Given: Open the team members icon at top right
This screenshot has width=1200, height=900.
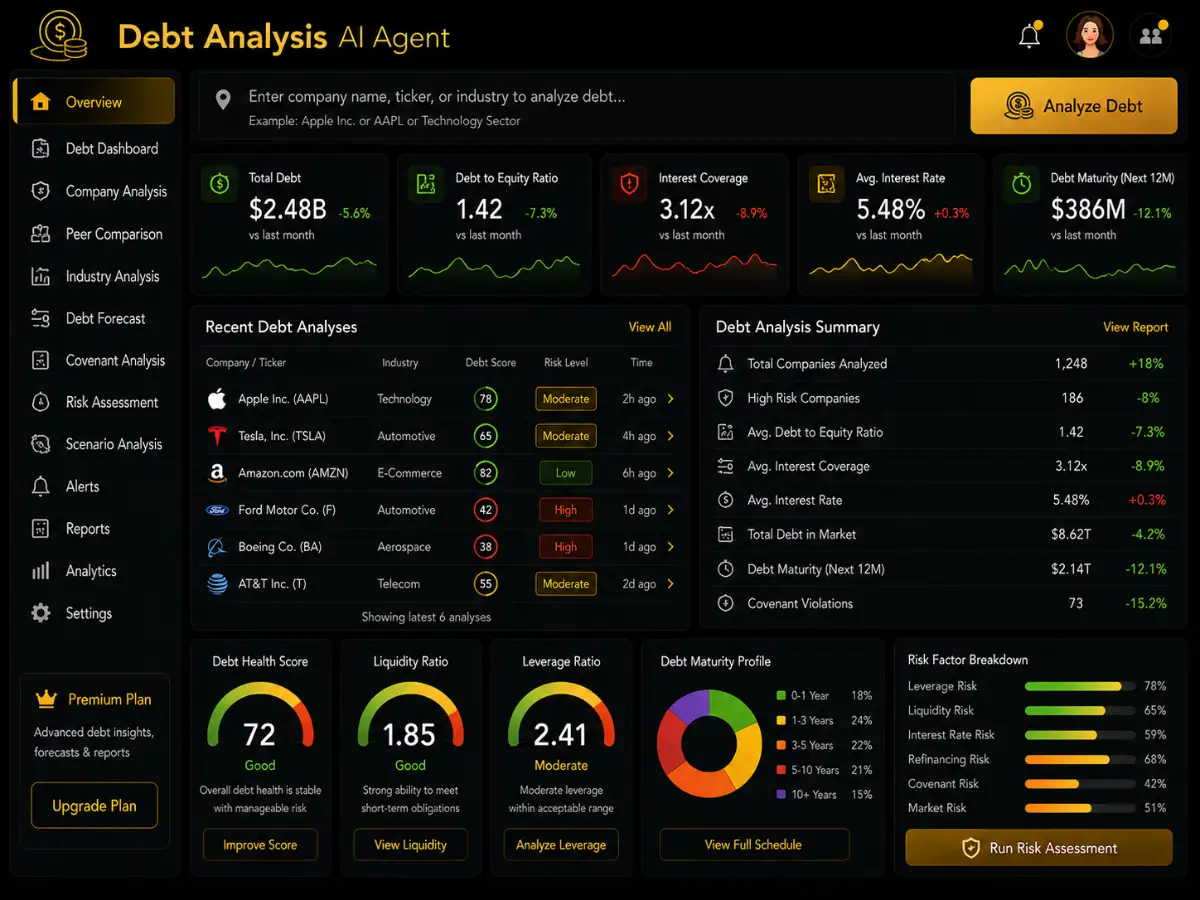Looking at the screenshot, I should click(1151, 36).
